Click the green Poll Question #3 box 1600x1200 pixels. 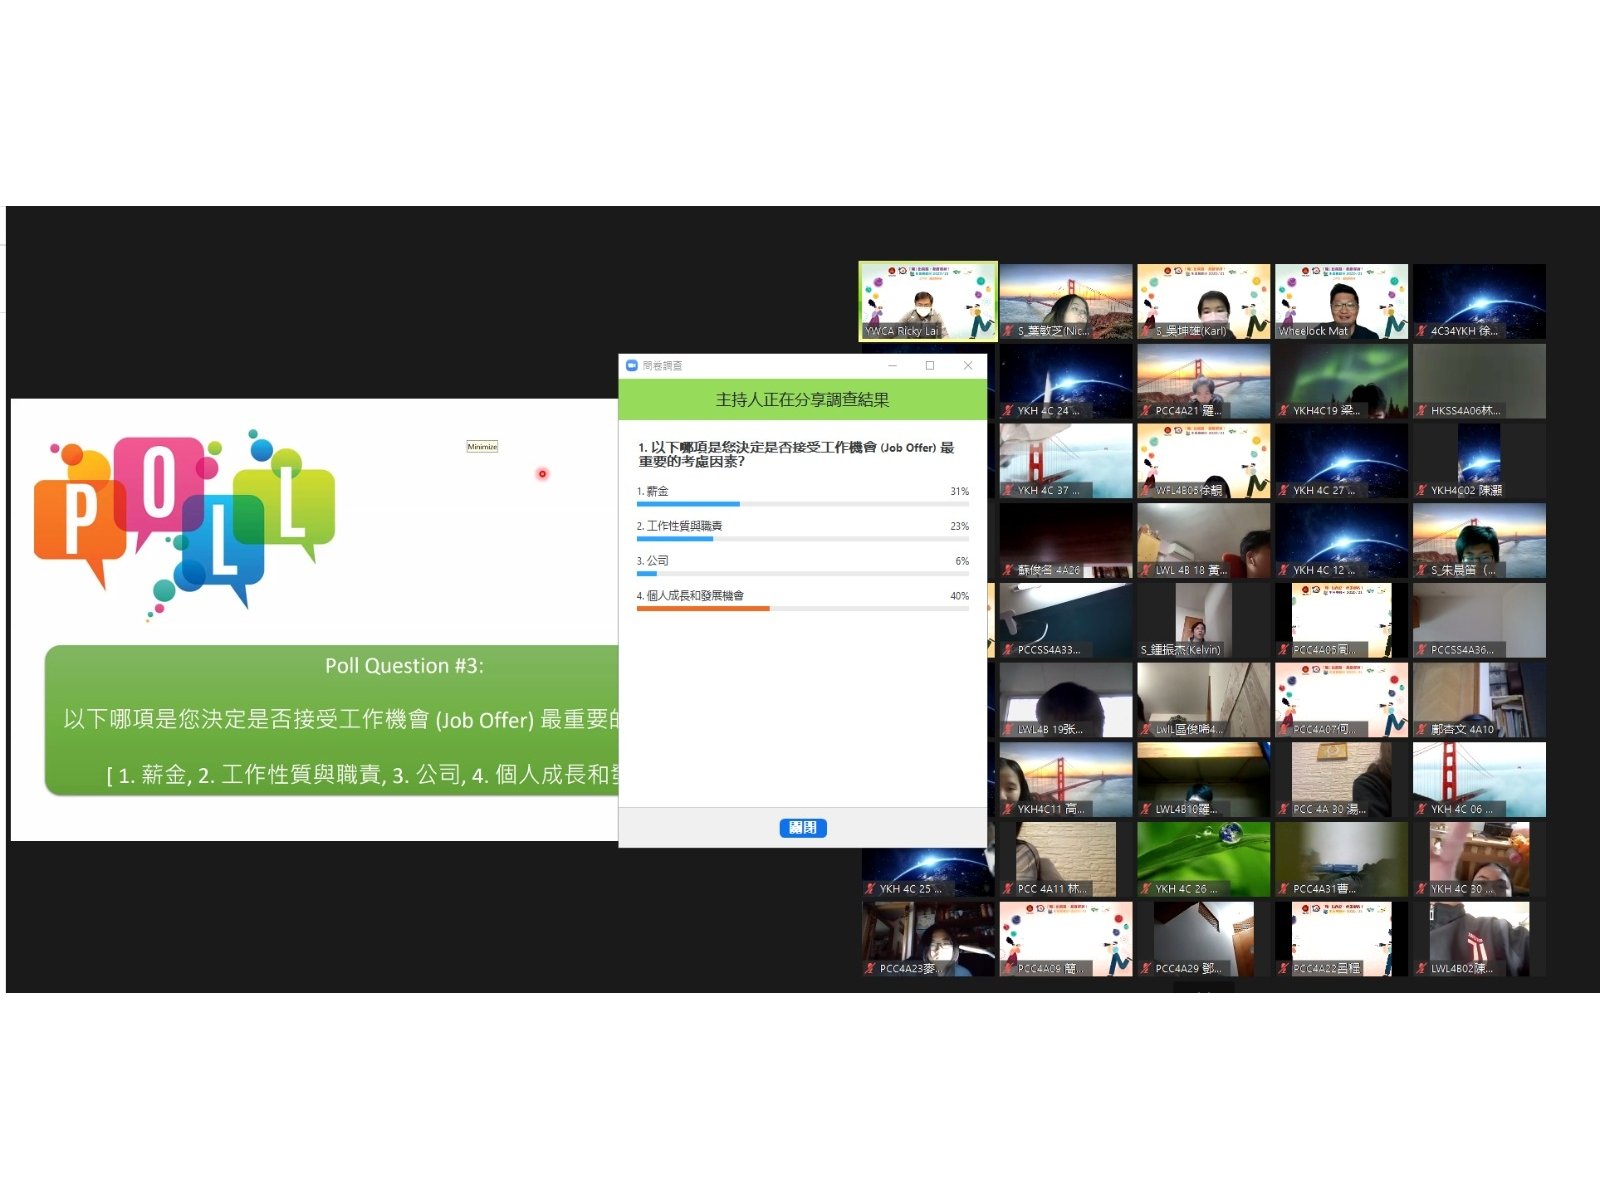[331, 720]
